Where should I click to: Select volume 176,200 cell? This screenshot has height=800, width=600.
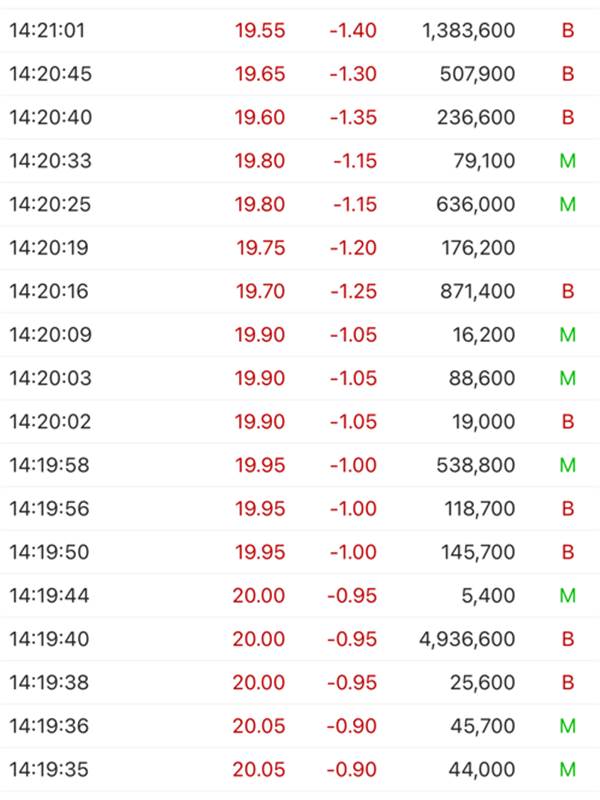tap(478, 248)
